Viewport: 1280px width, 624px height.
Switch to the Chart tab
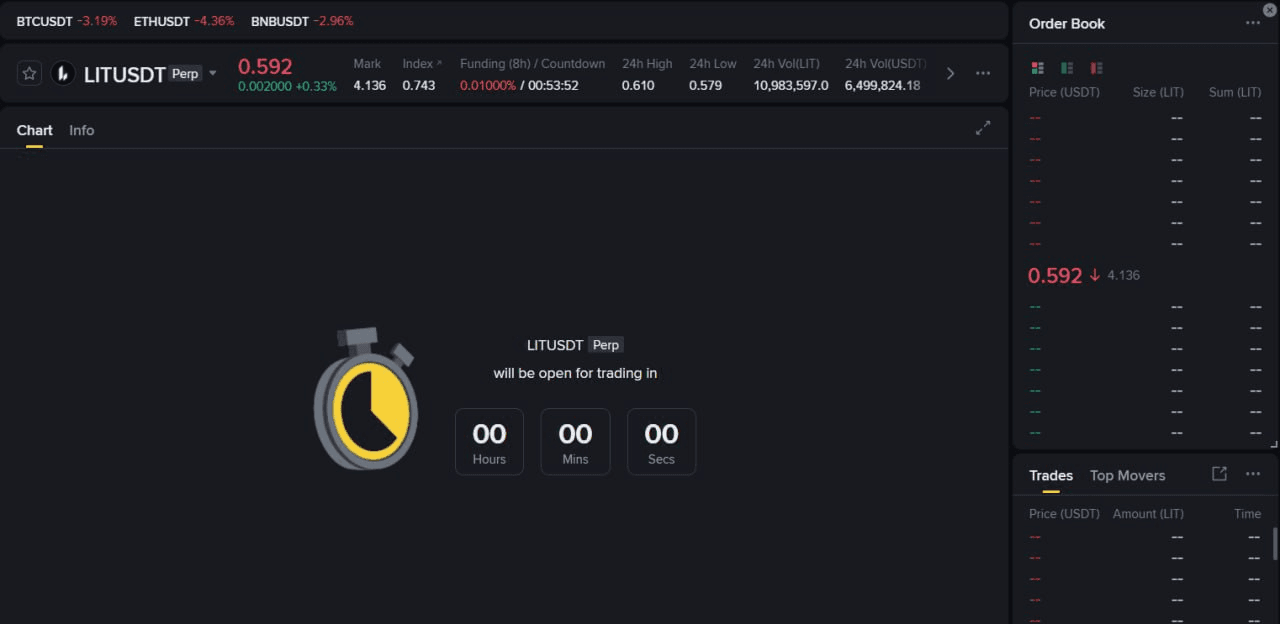tap(35, 130)
